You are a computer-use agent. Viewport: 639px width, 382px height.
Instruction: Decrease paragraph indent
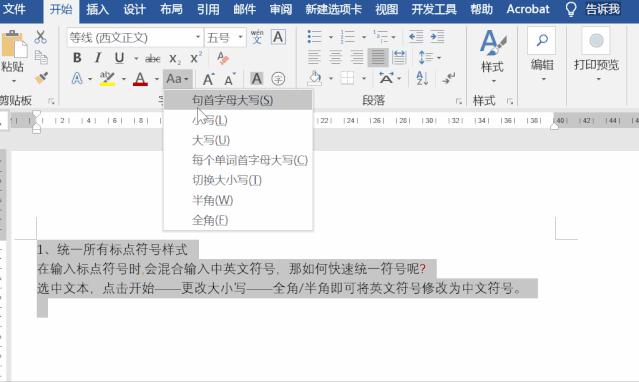(416, 37)
